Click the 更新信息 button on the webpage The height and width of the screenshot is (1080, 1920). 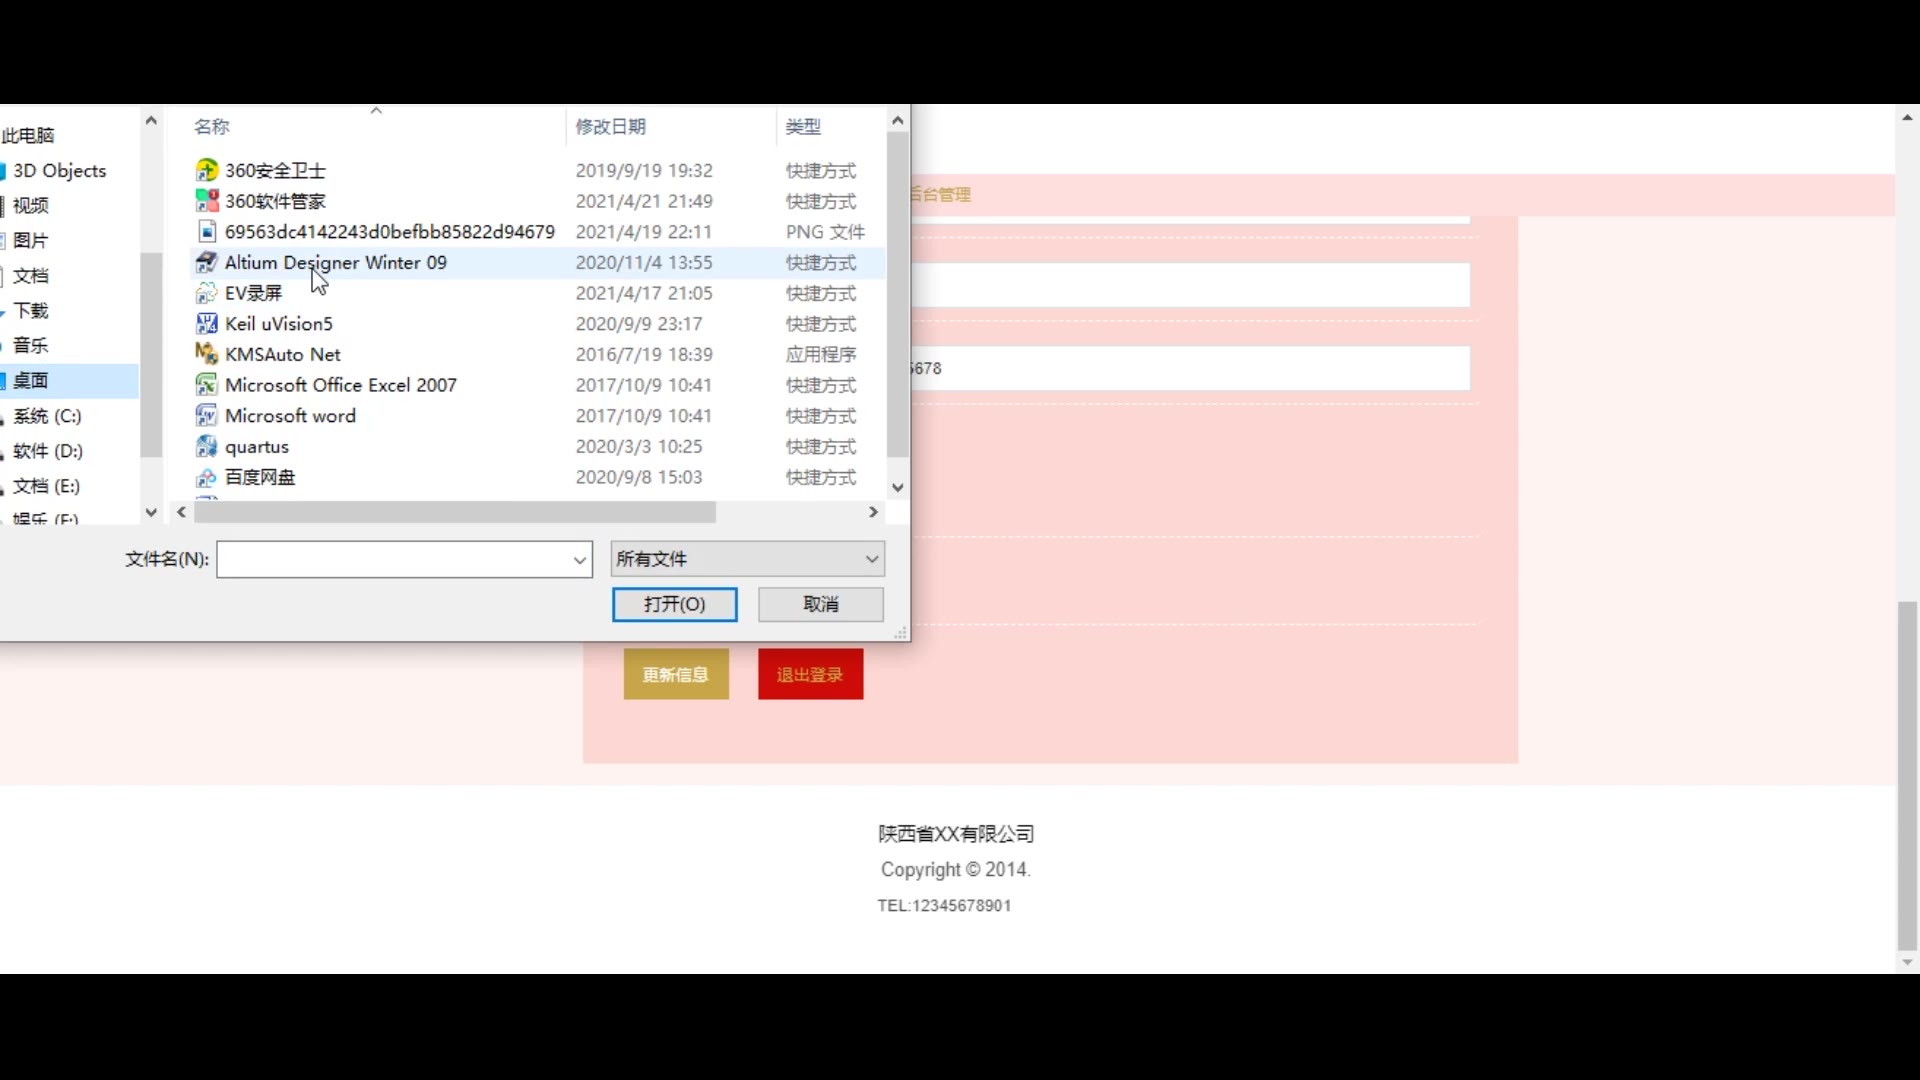(x=676, y=675)
